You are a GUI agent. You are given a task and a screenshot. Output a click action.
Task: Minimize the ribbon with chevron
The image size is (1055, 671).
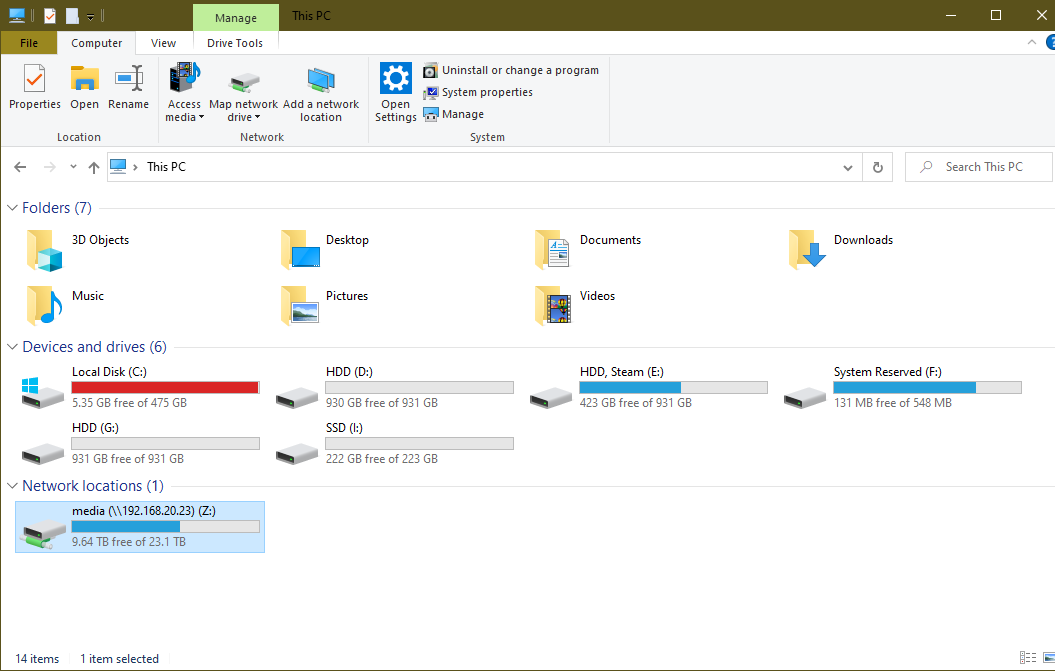point(1031,42)
